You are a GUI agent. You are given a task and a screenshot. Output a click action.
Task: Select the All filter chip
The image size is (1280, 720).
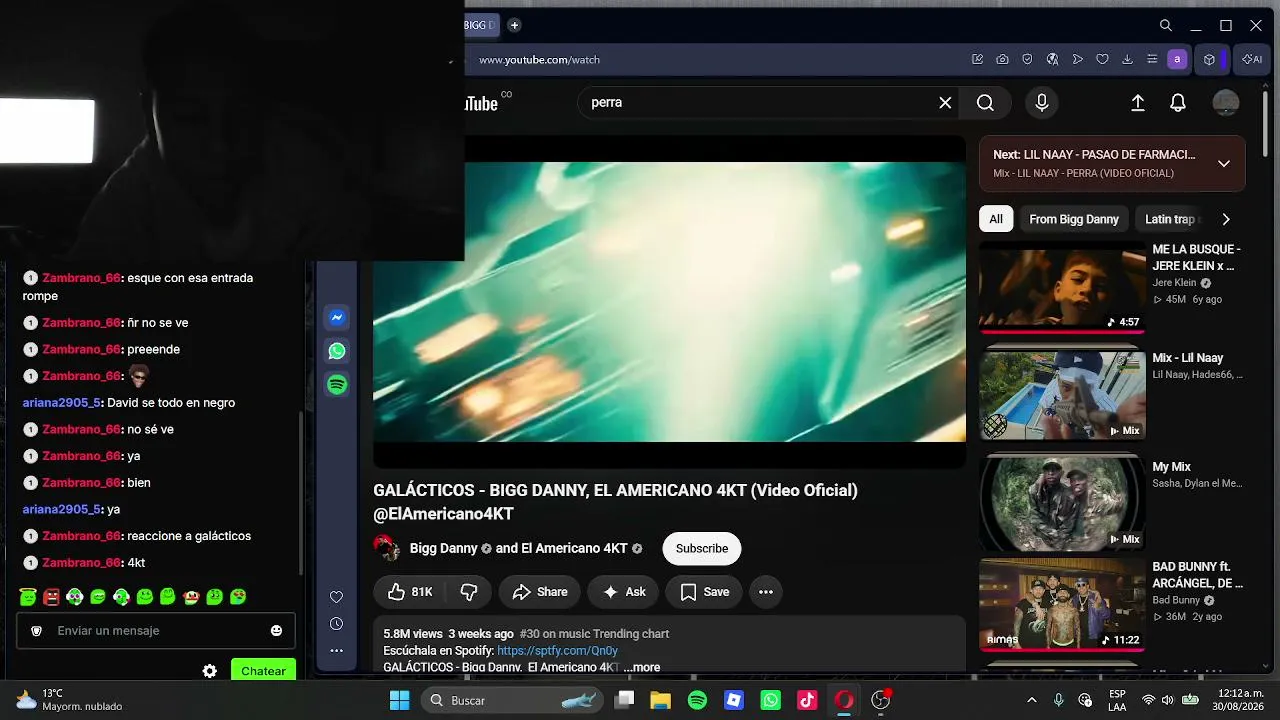[996, 219]
